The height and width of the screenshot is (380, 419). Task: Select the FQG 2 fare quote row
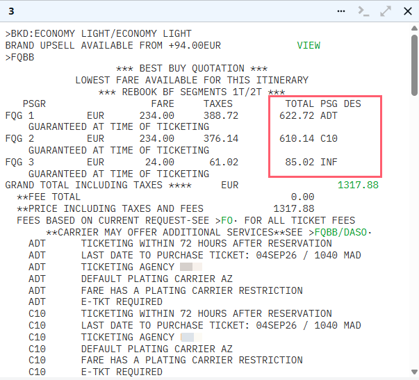[x=171, y=139]
